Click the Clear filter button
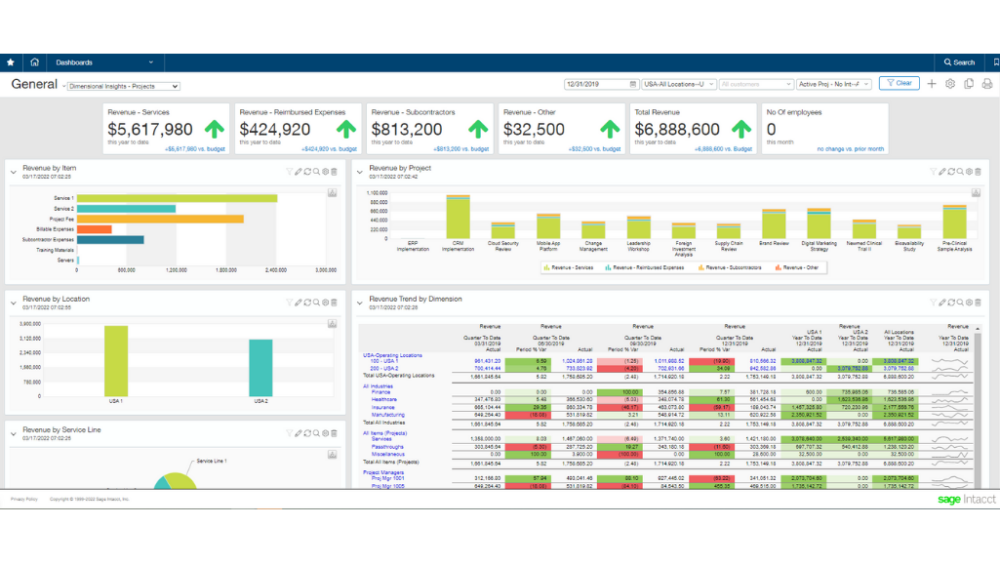Image resolution: width=1000 pixels, height=566 pixels. pos(899,84)
